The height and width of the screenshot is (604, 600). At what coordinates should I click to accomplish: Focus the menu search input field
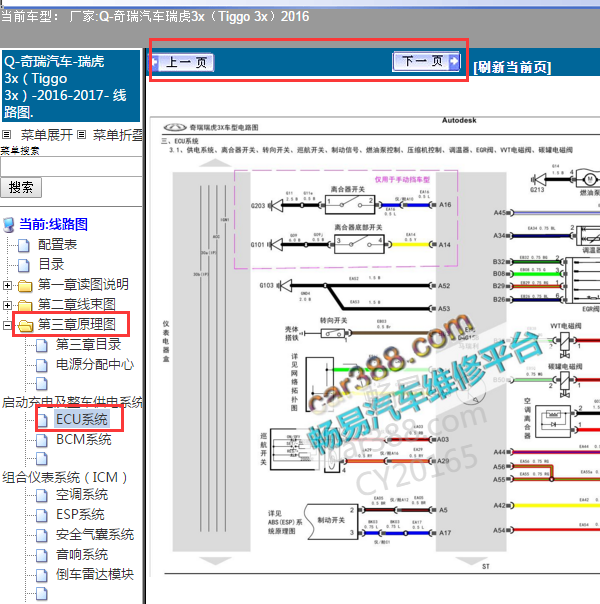pyautogui.click(x=71, y=167)
